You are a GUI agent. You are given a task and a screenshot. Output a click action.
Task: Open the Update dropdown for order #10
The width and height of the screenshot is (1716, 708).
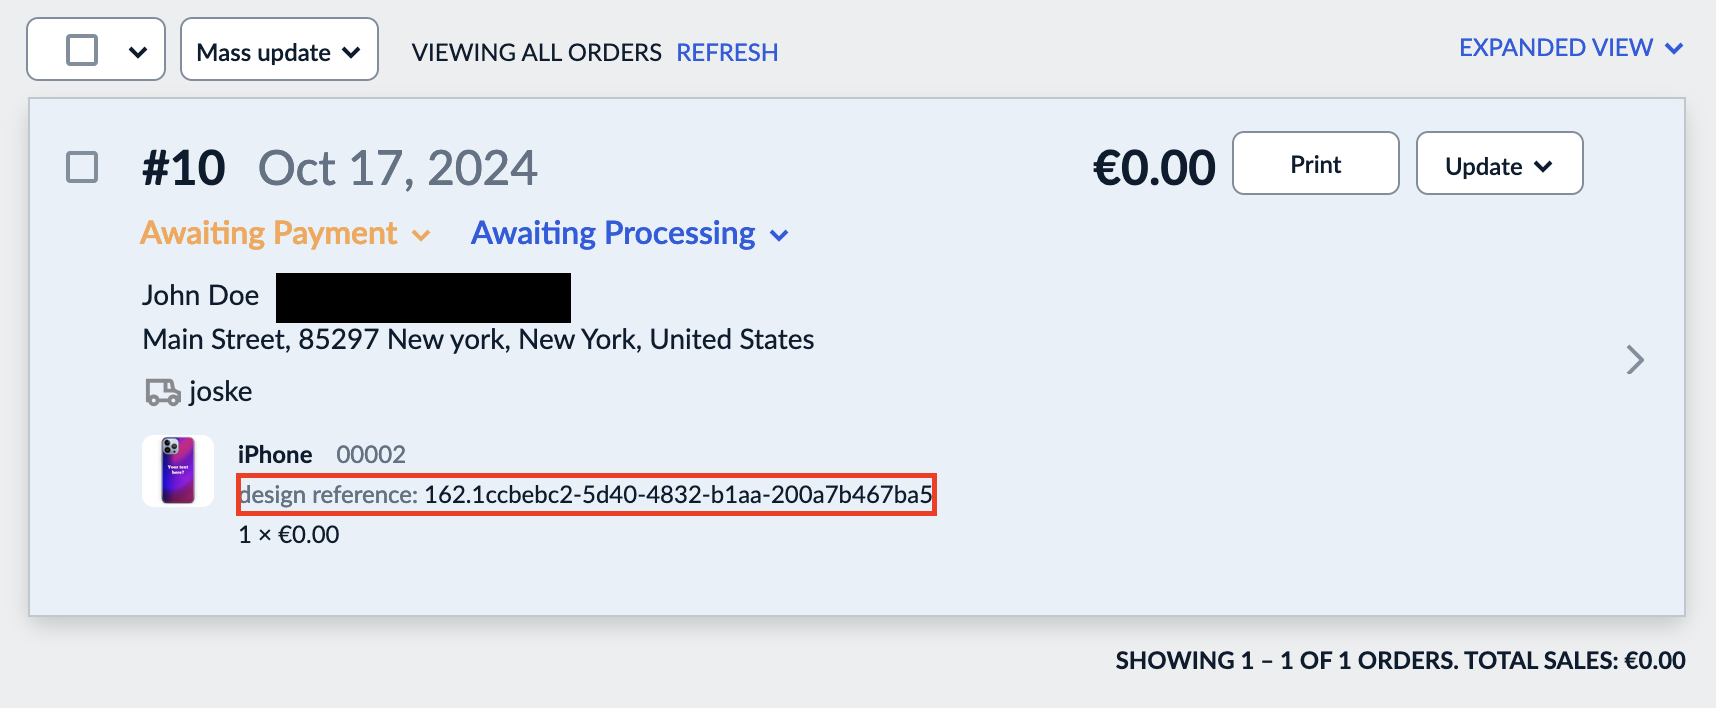pyautogui.click(x=1499, y=165)
